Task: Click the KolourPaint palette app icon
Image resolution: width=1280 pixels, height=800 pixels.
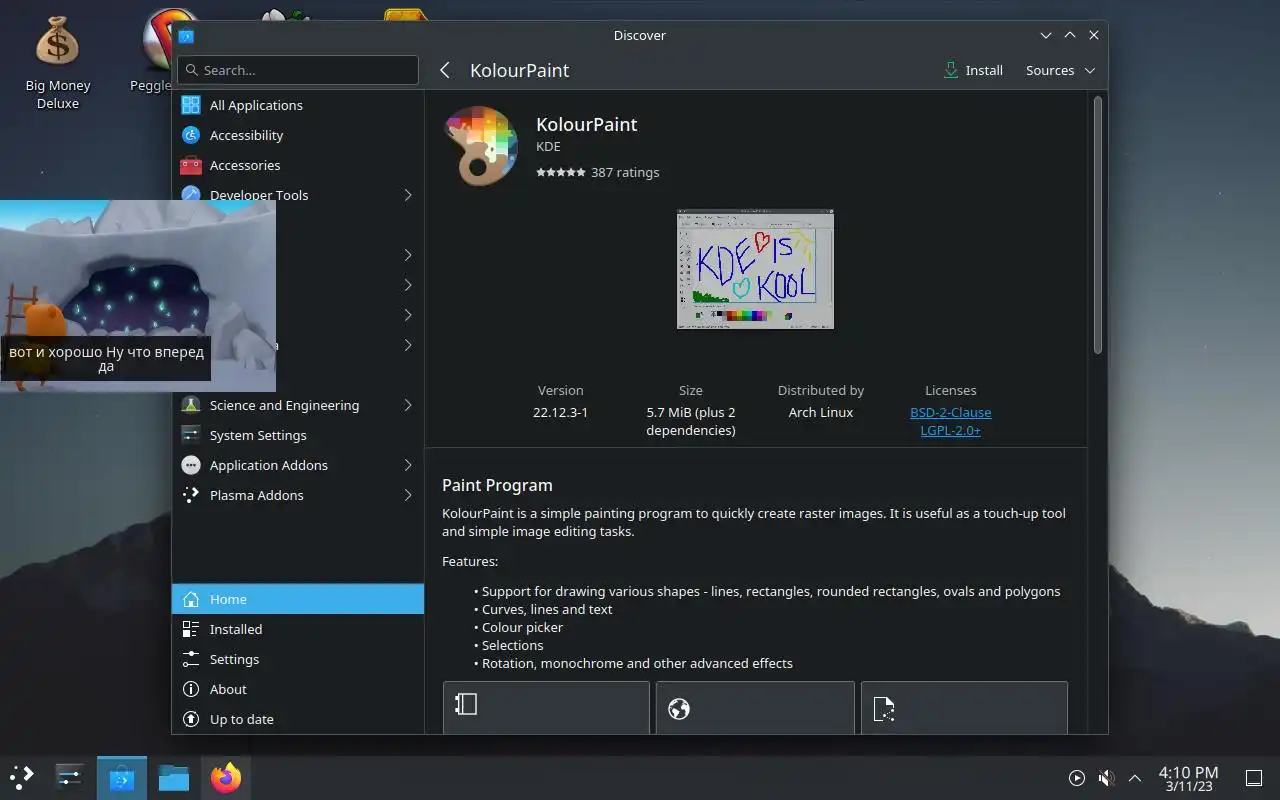Action: point(481,147)
